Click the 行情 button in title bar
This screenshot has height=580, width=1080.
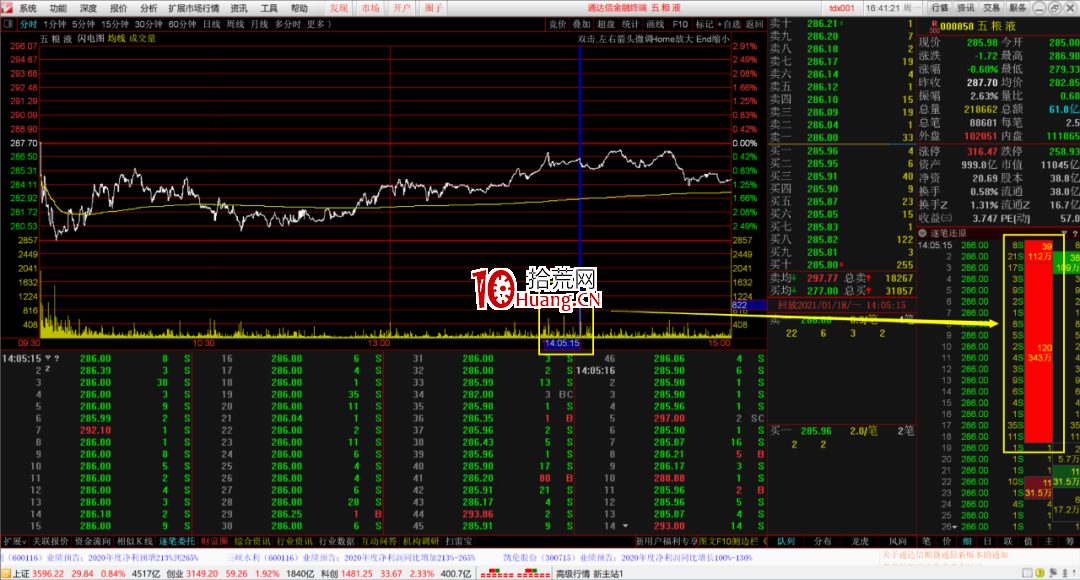click(939, 8)
